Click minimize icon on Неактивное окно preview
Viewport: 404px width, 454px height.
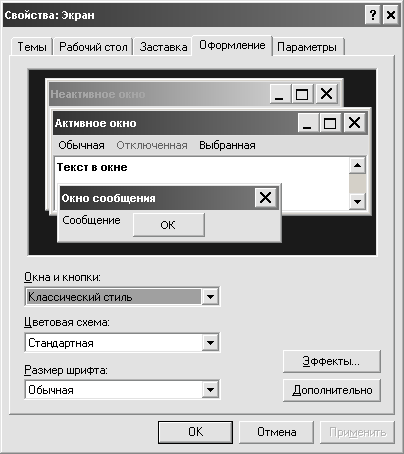(279, 94)
